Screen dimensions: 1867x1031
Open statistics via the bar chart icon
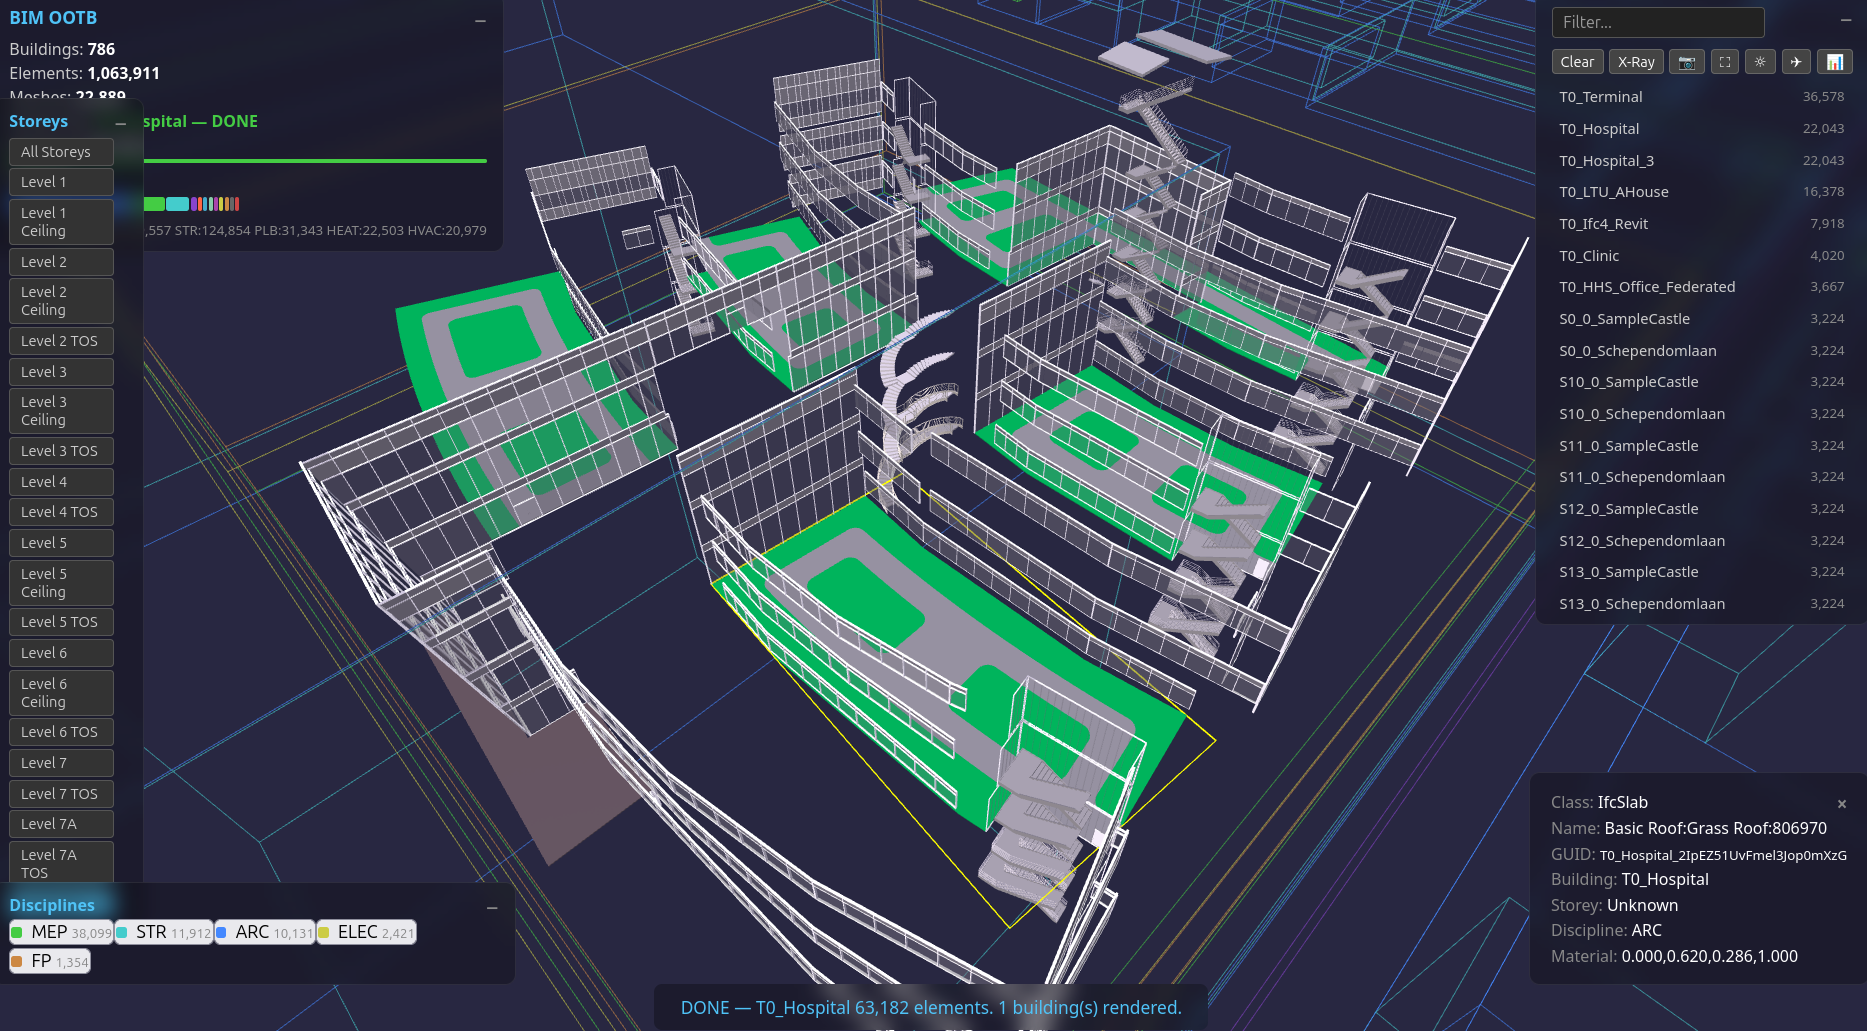[x=1834, y=61]
